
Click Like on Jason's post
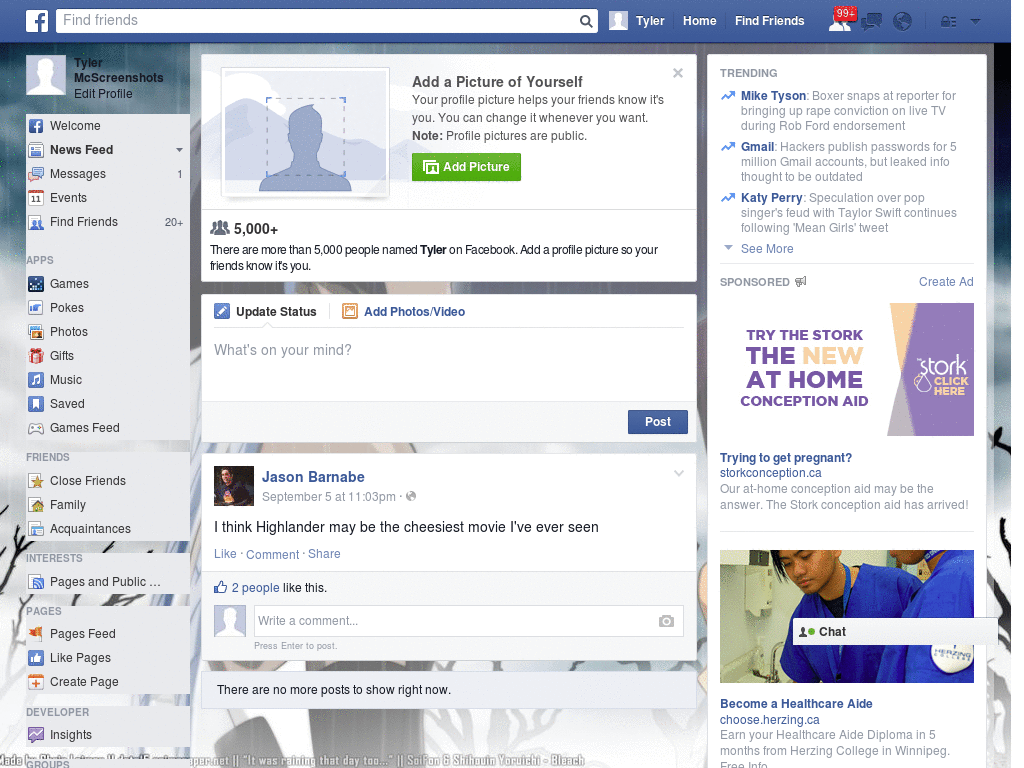(x=225, y=554)
